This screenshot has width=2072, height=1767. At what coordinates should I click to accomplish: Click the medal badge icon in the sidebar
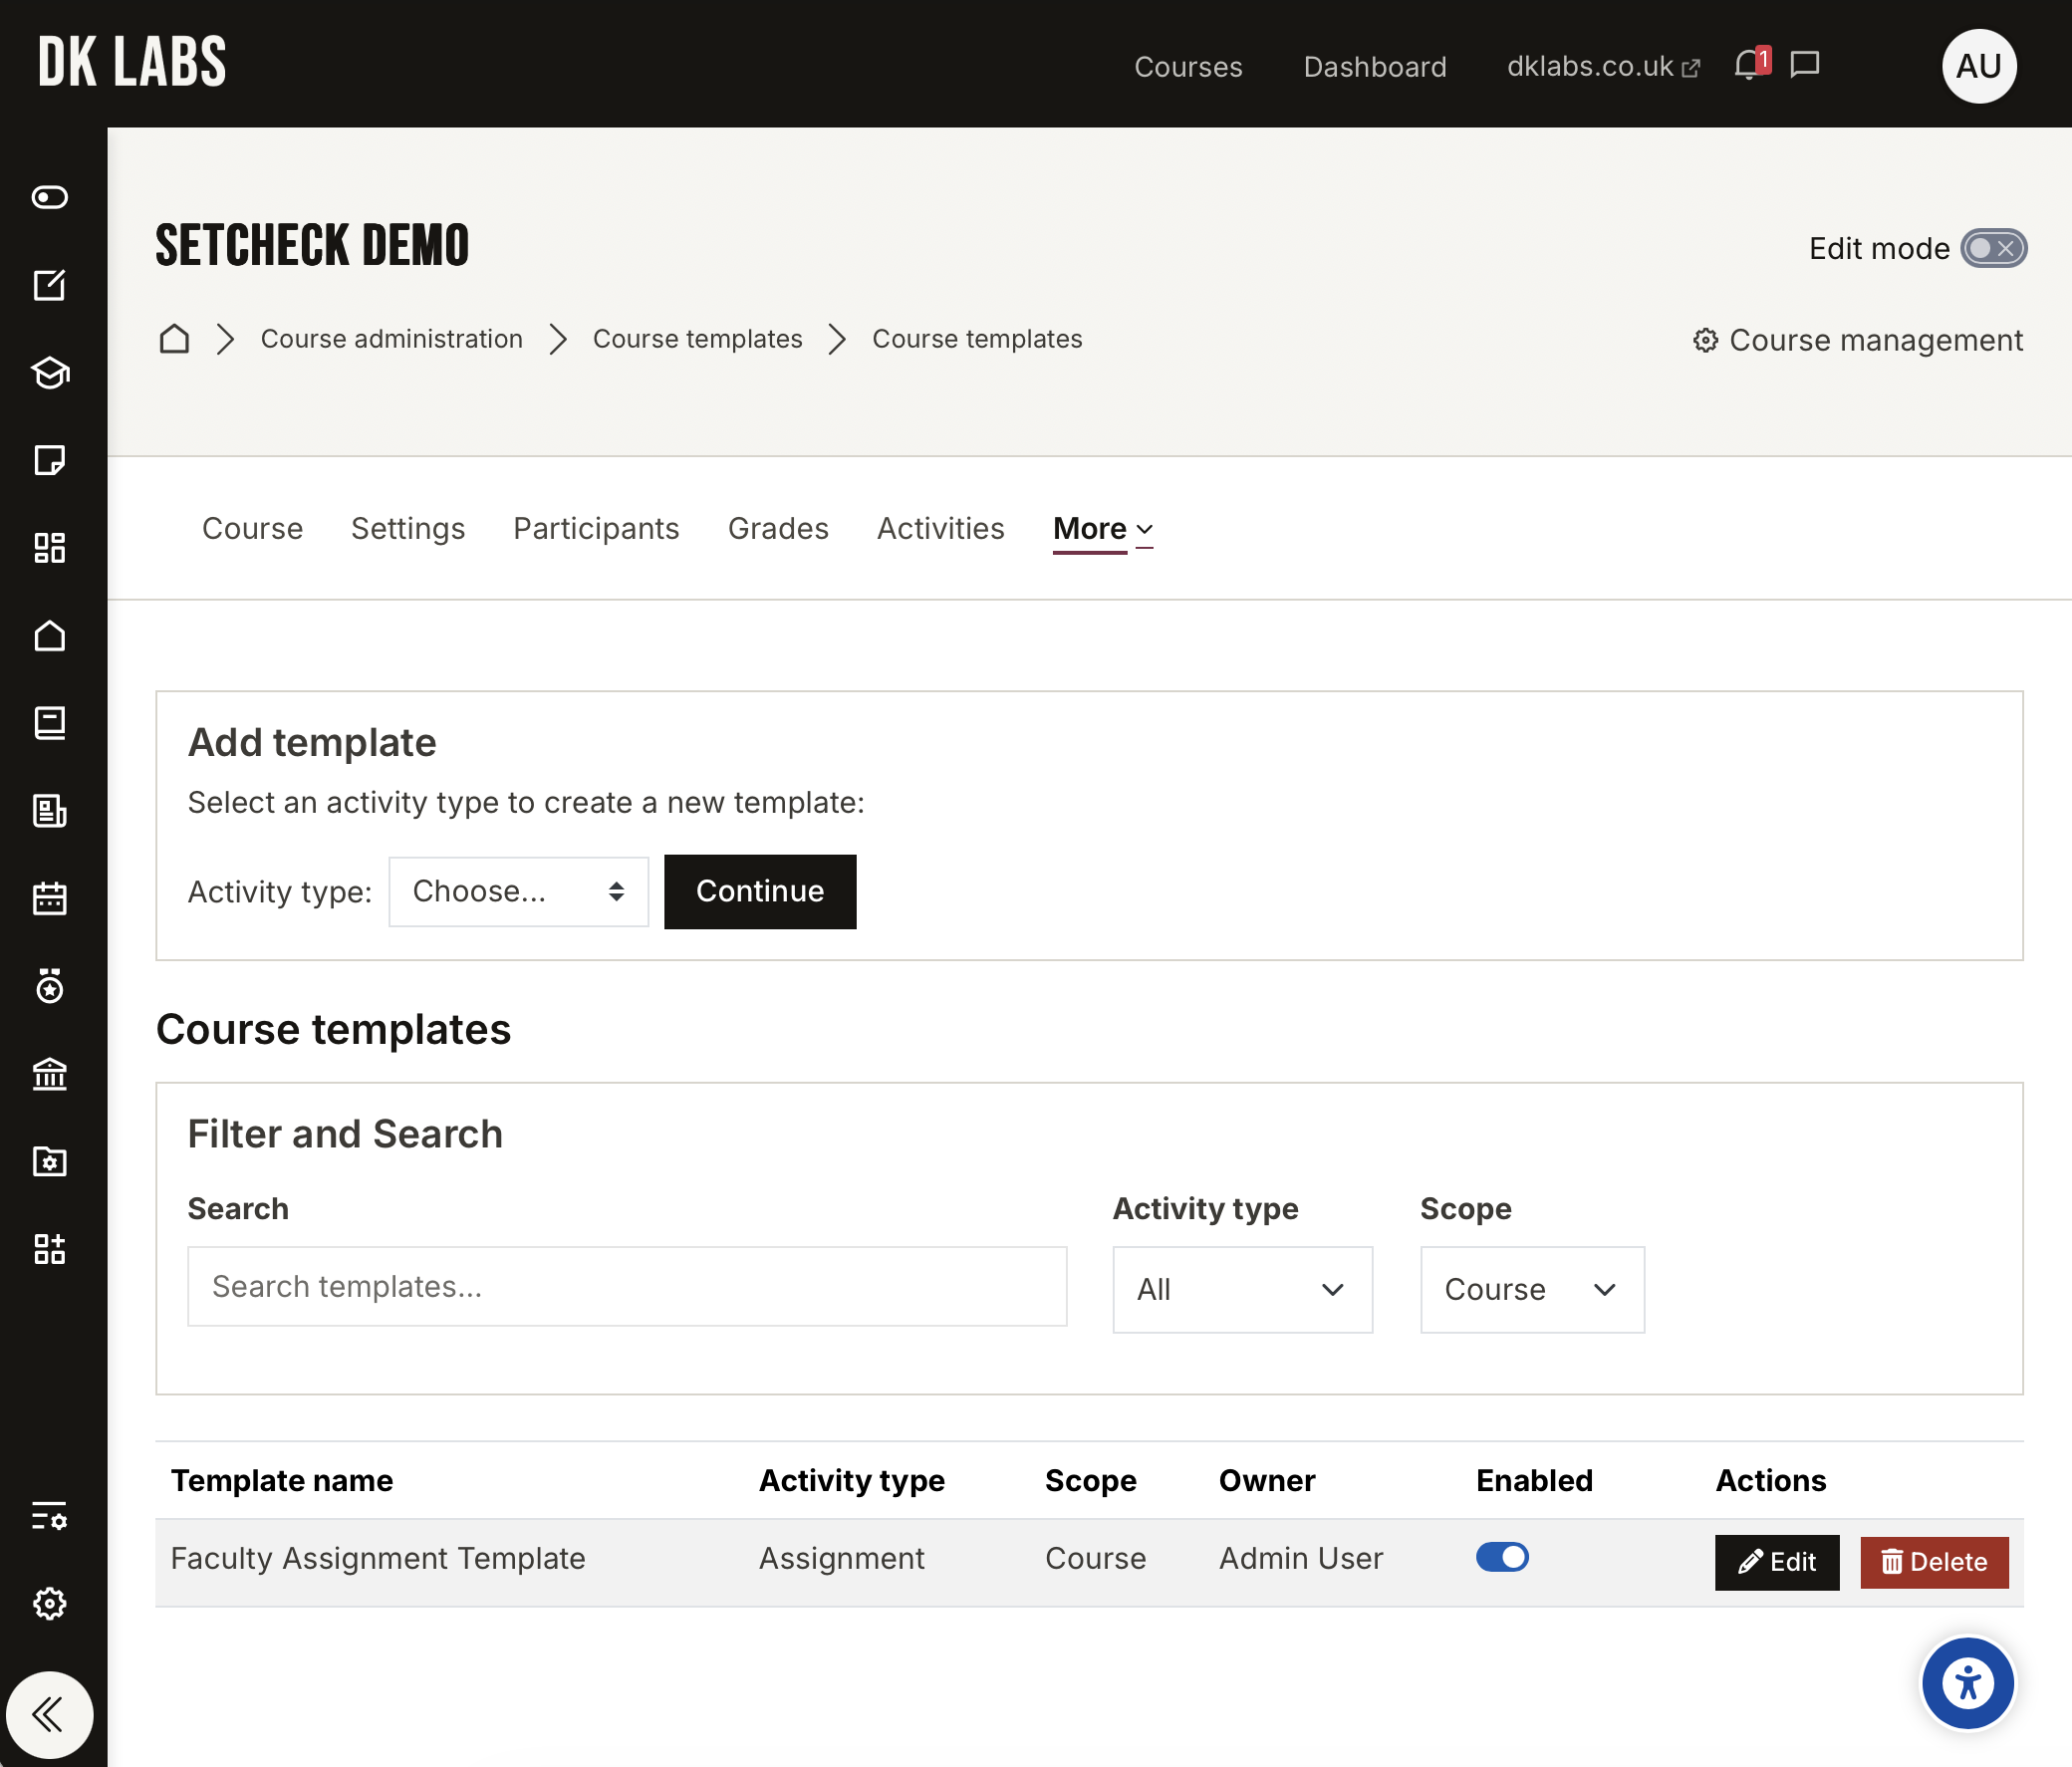coord(50,986)
